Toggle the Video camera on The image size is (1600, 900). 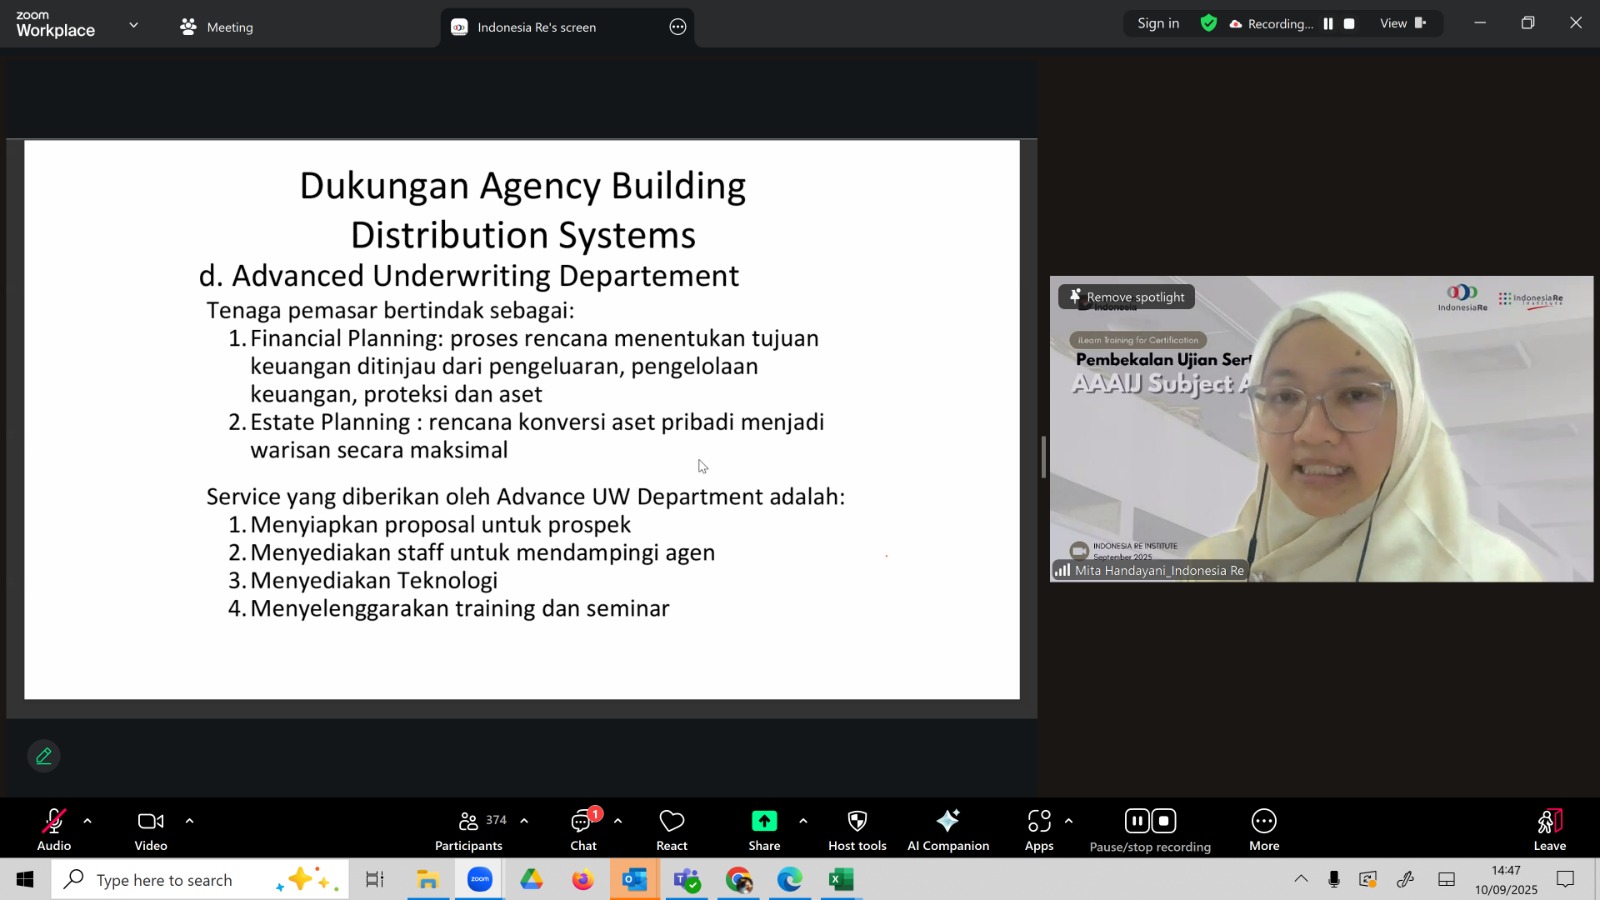click(151, 829)
